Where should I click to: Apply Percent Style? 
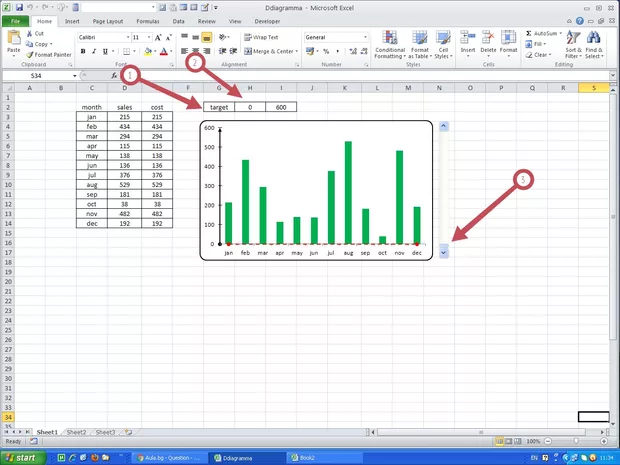click(x=326, y=51)
